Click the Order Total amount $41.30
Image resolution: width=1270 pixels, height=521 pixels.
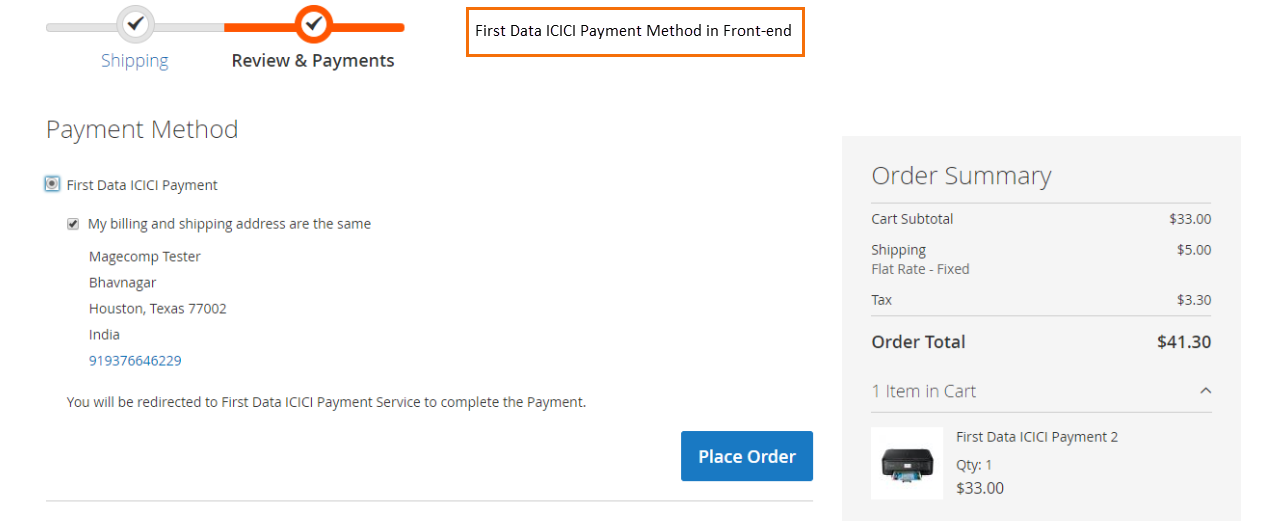point(1183,342)
